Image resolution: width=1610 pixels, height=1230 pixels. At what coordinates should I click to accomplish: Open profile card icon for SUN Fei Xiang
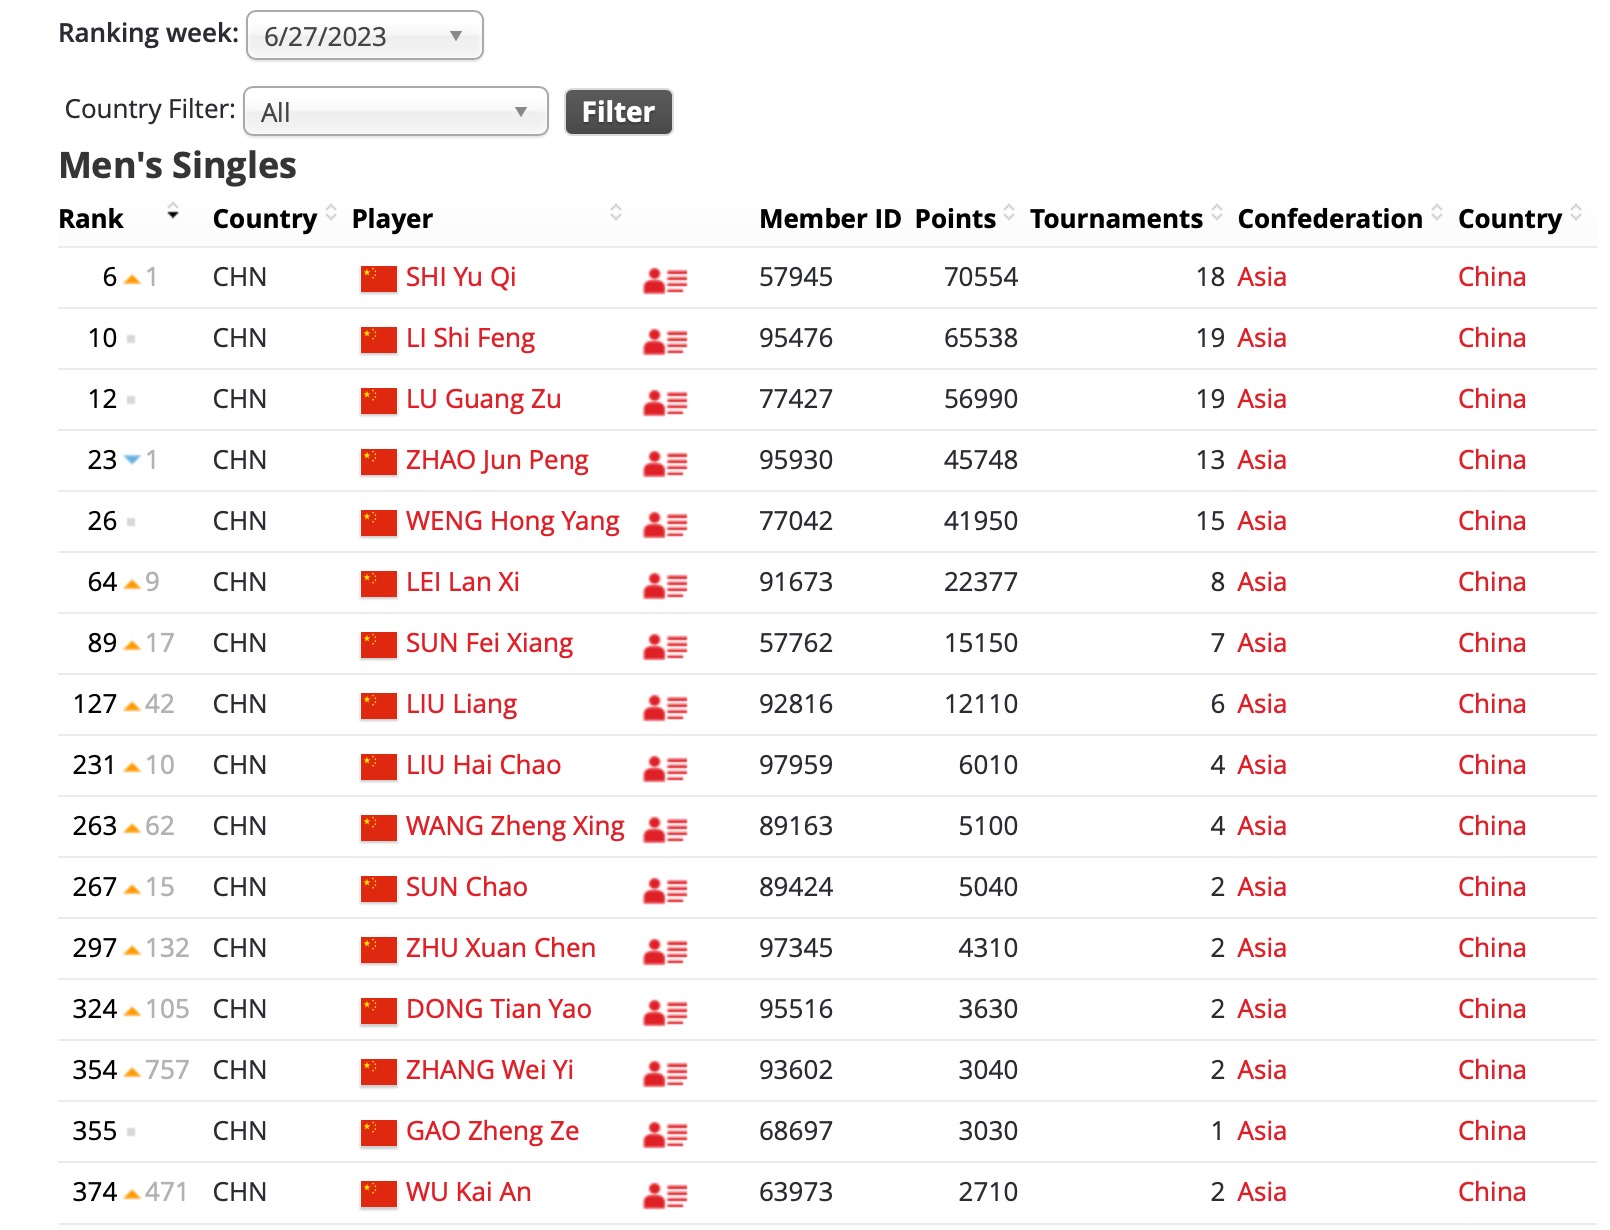(x=665, y=646)
